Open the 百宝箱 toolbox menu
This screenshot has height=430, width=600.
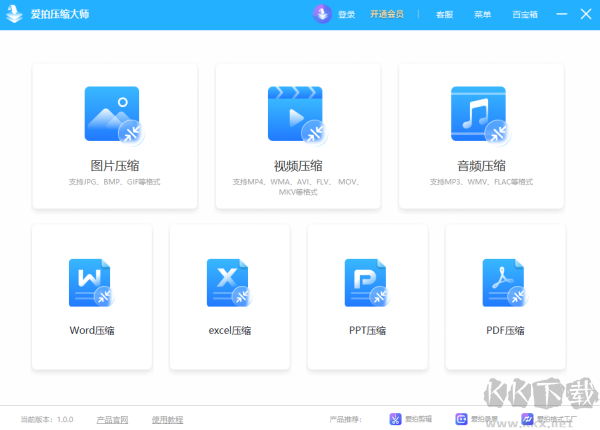pos(525,15)
